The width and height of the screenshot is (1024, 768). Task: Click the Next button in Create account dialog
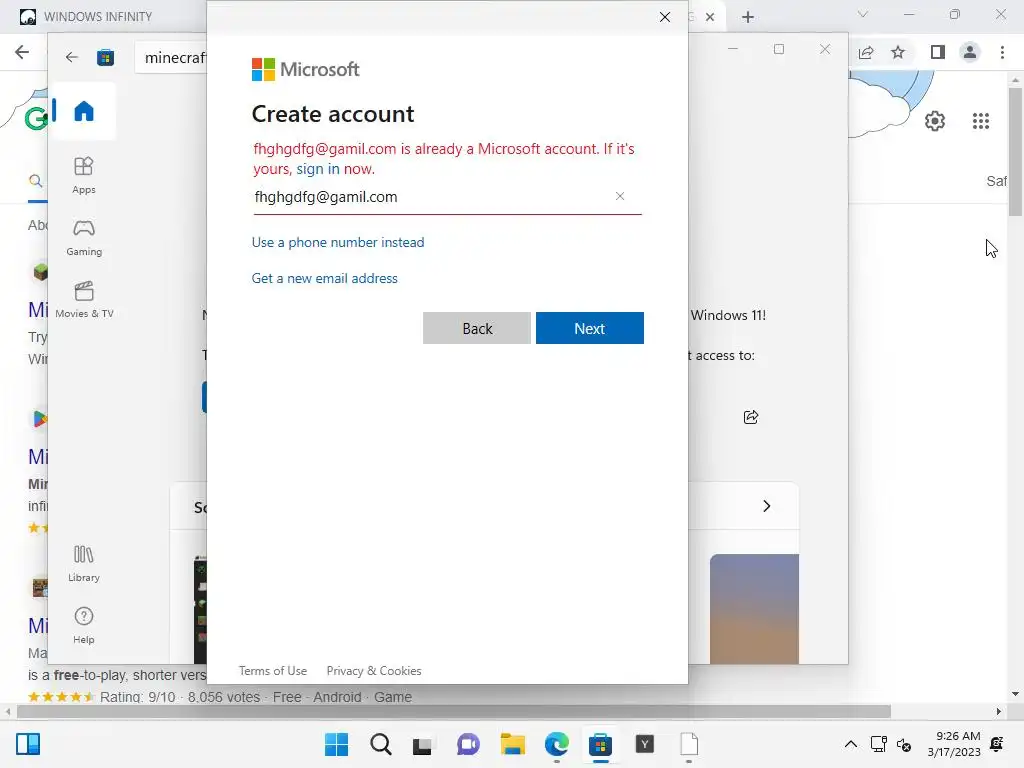pyautogui.click(x=590, y=328)
